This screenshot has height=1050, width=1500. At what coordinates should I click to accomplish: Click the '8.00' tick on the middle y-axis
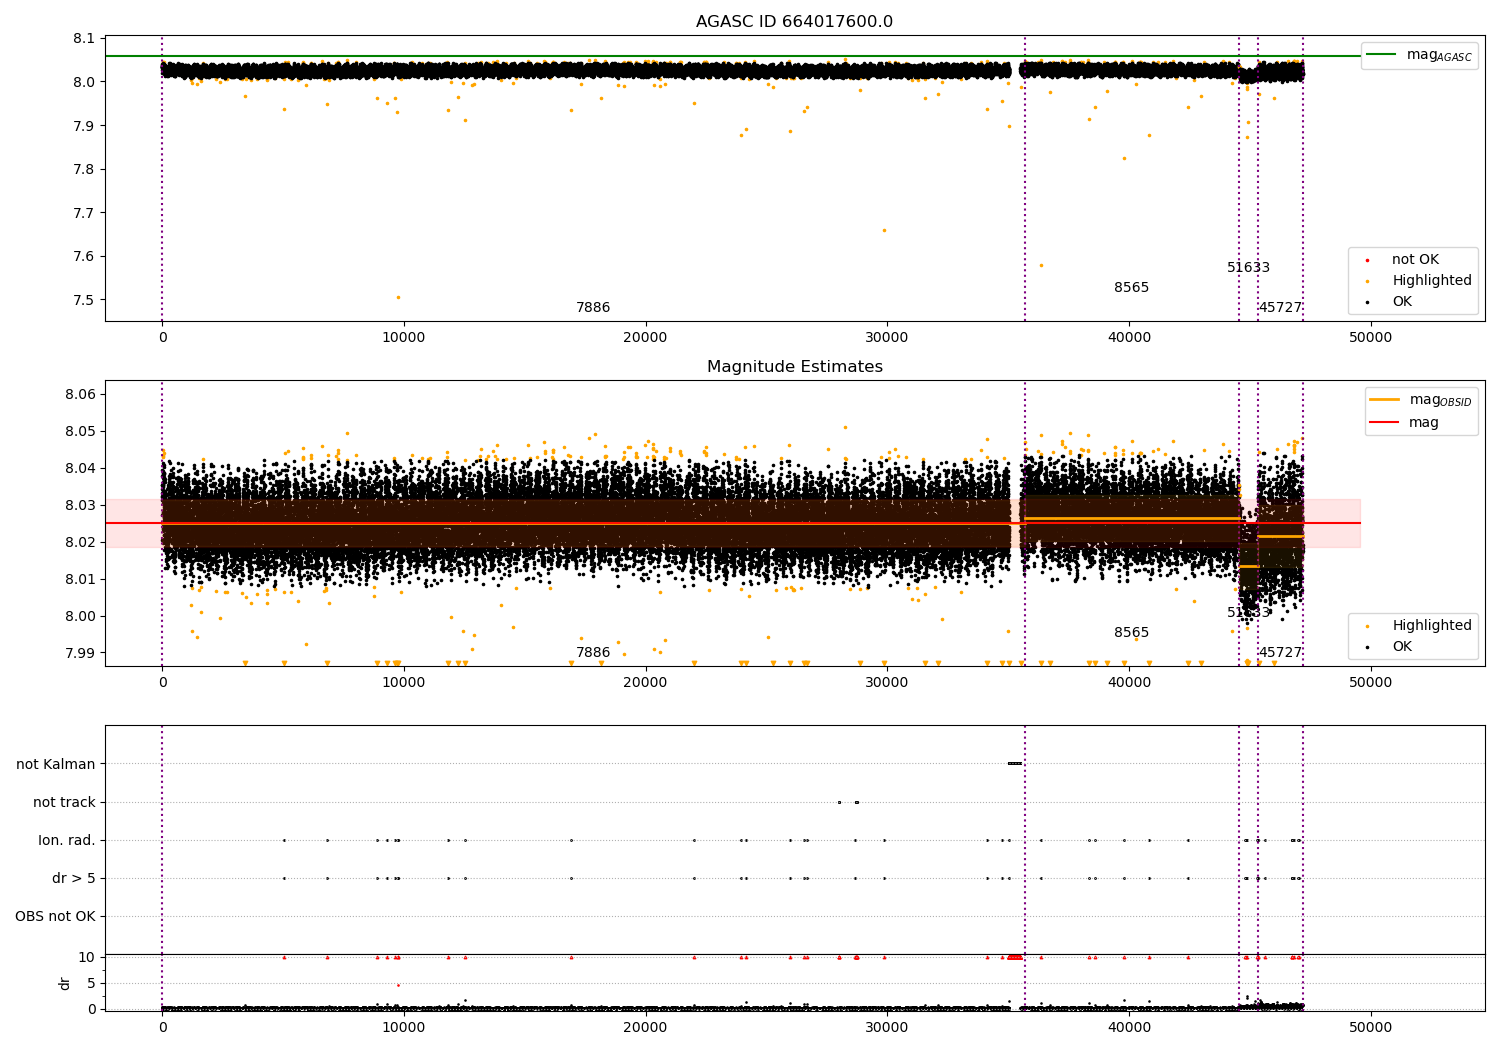(x=81, y=616)
